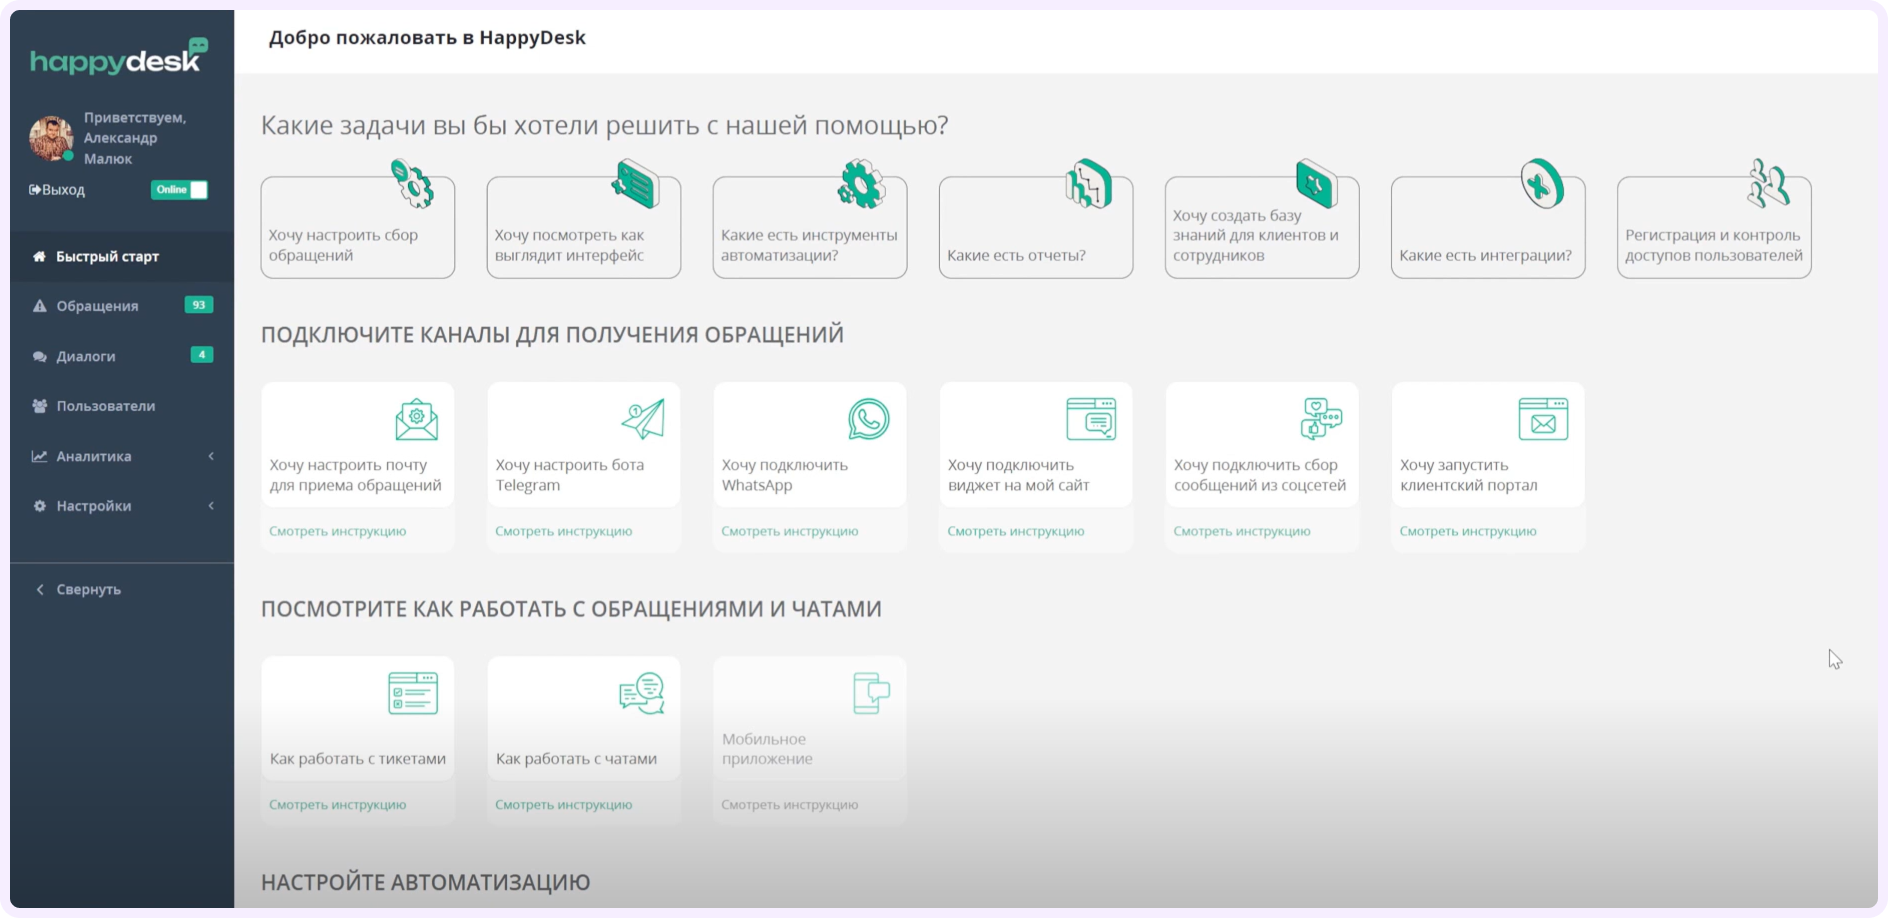Click the Аналитика chart icon
Image resolution: width=1888 pixels, height=918 pixels.
37,455
